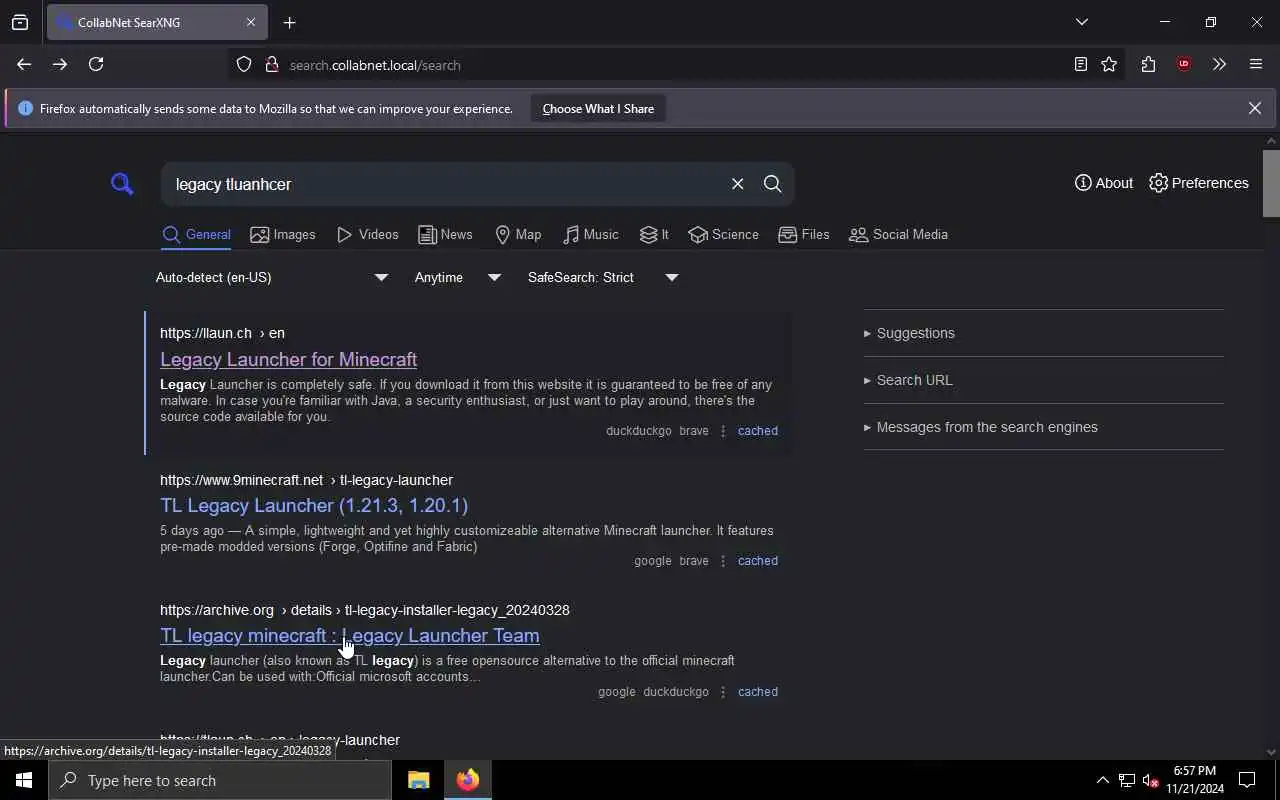The width and height of the screenshot is (1280, 800).
Task: Open the Extensions puzzle icon
Action: point(1148,64)
